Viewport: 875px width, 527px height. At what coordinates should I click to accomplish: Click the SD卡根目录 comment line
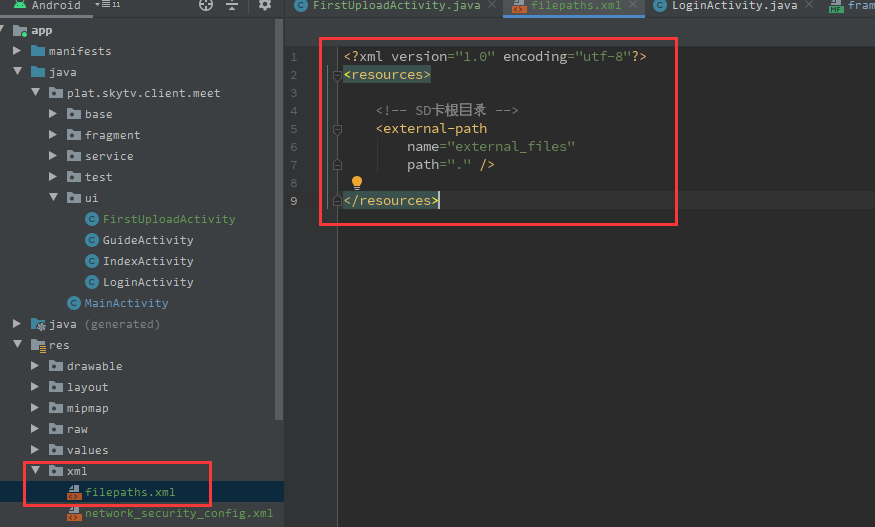click(447, 110)
